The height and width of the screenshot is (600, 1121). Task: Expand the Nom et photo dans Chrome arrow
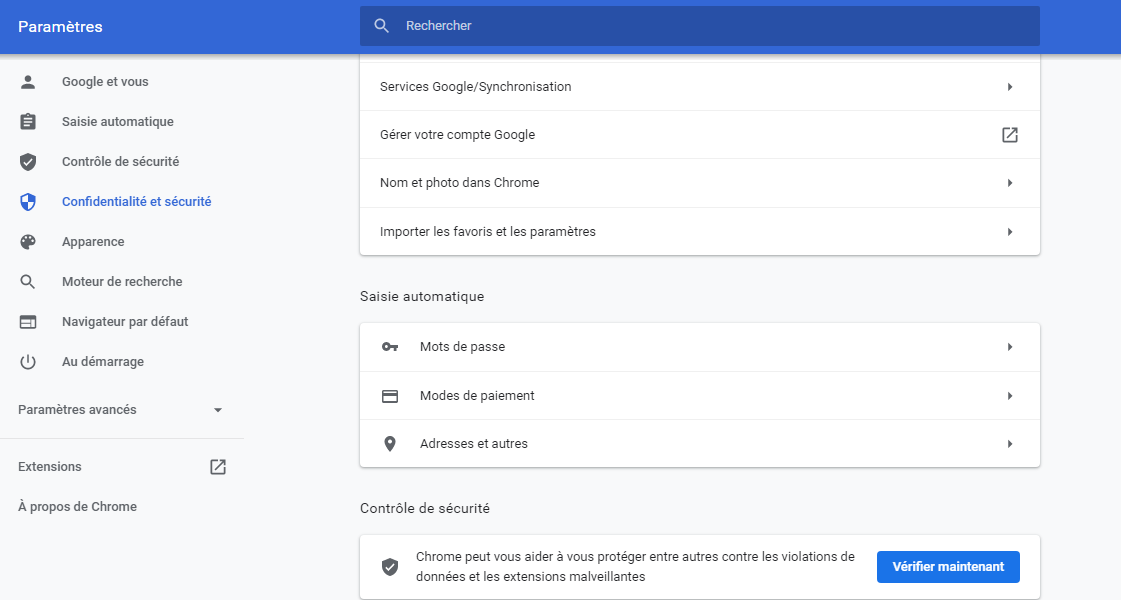pos(1010,183)
